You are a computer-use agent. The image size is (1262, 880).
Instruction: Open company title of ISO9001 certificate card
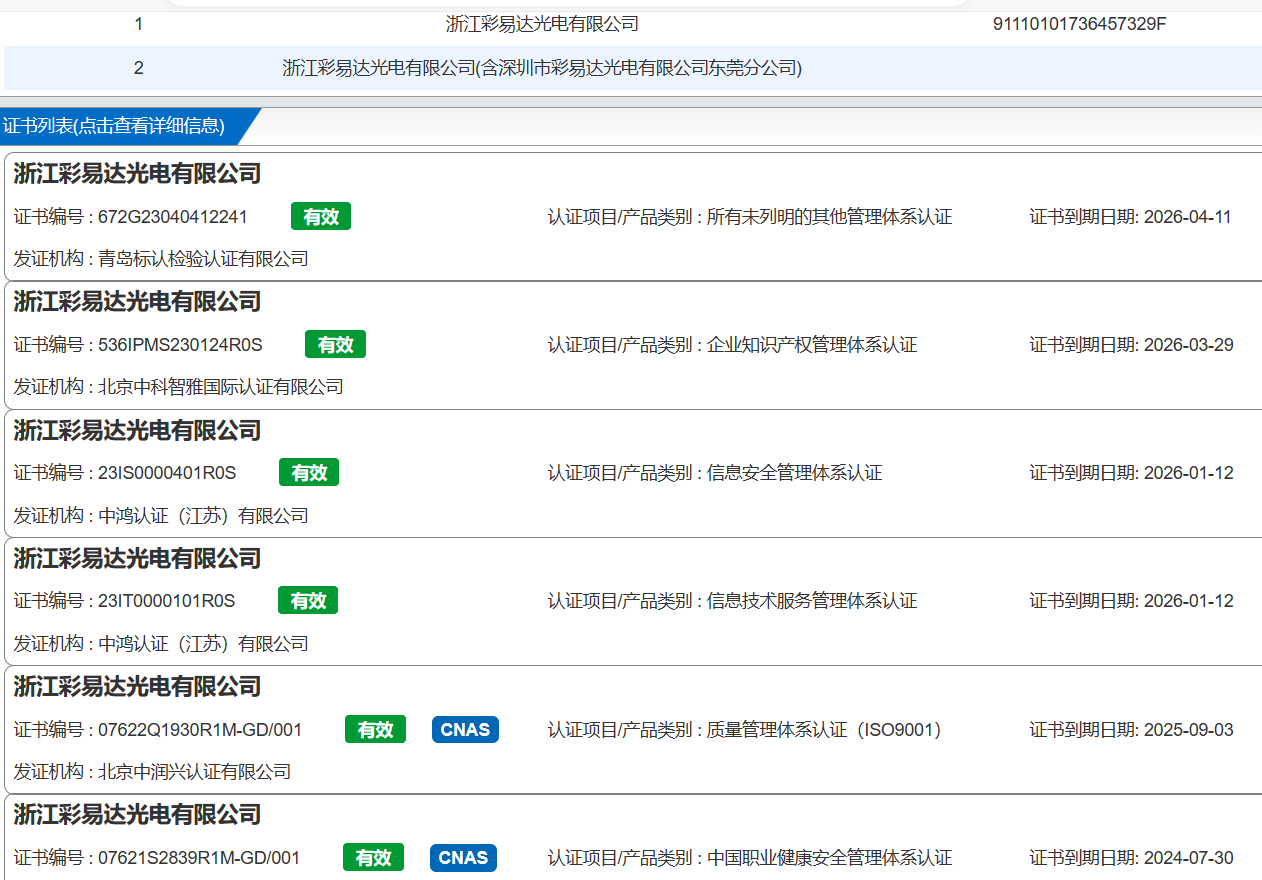137,687
